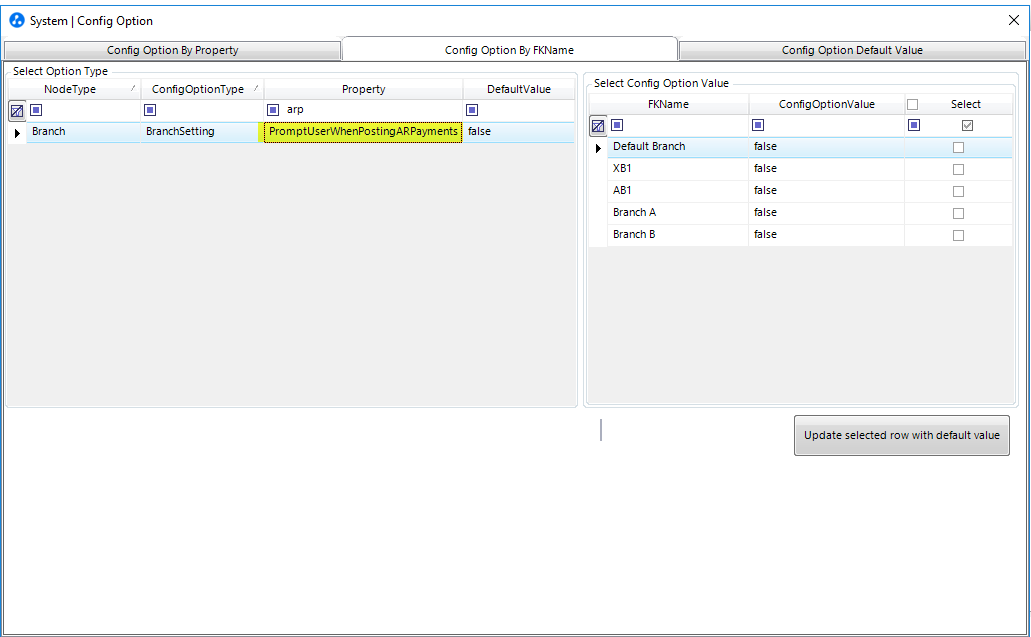Sort by the FKName column header
Image resolution: width=1031 pixels, height=637 pixels.
click(669, 104)
